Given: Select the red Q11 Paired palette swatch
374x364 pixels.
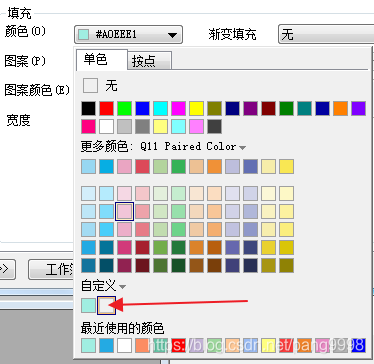Looking at the screenshot, I should 142,167.
